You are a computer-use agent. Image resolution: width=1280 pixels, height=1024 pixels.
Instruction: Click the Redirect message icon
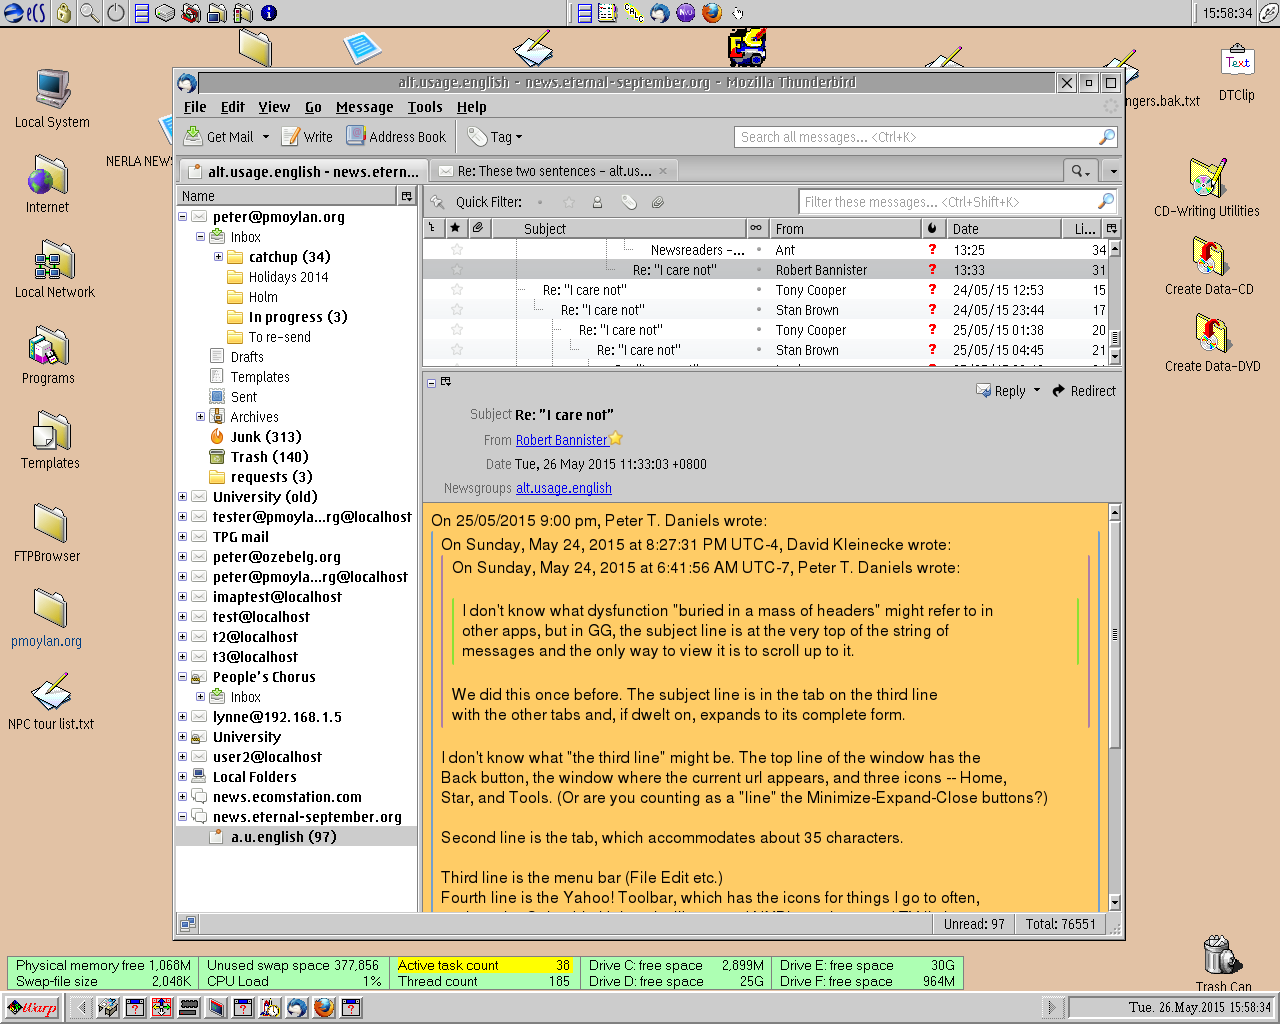pos(1059,391)
